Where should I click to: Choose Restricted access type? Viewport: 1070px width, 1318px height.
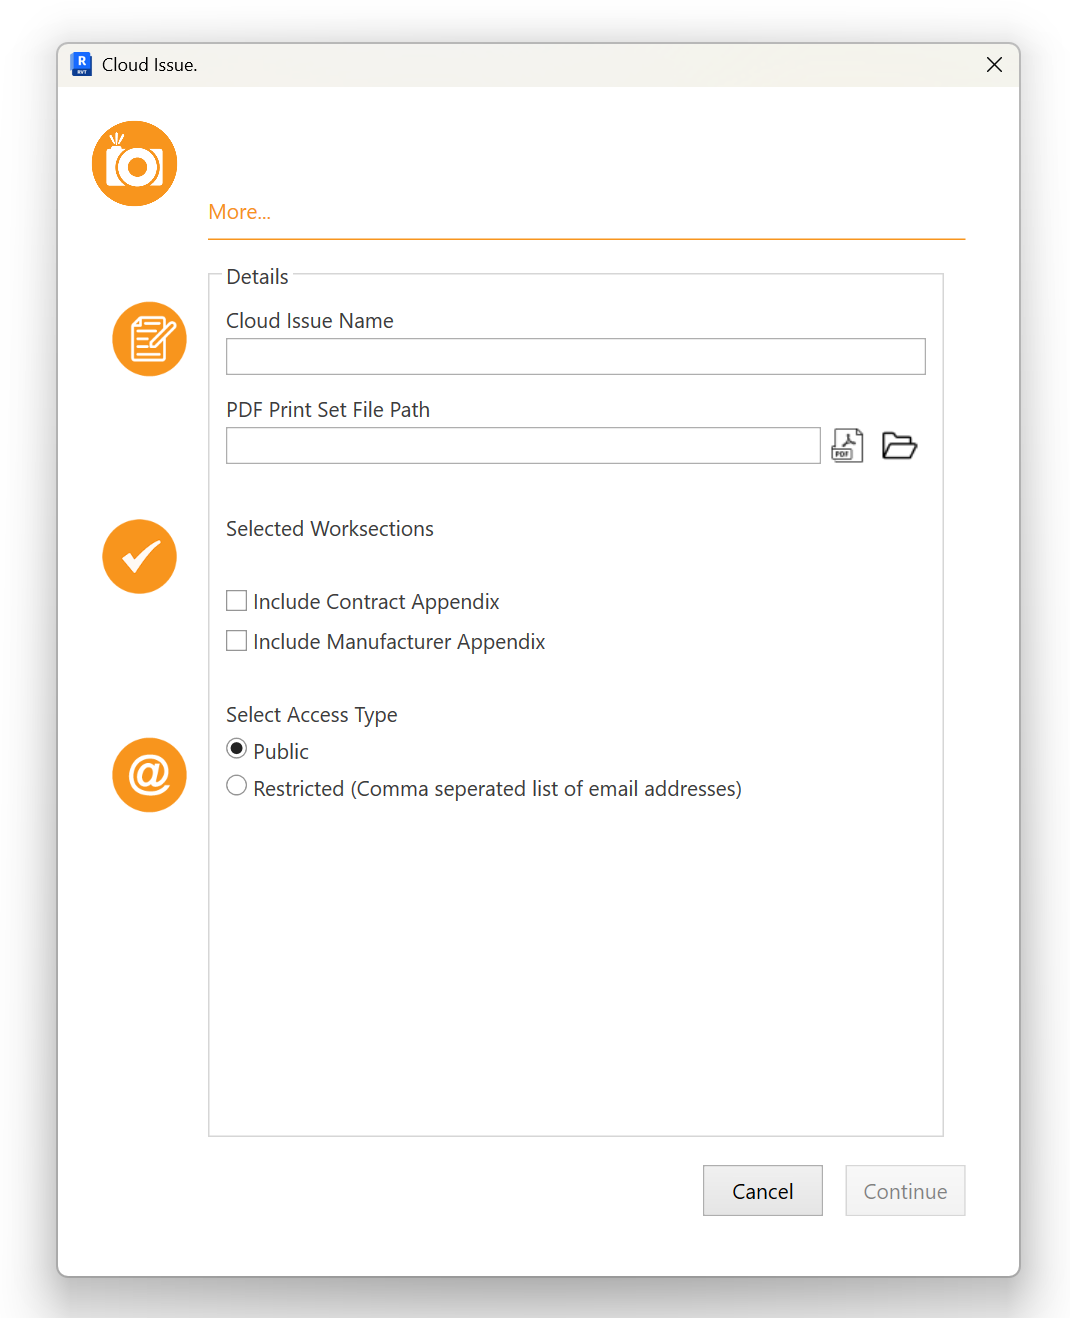[x=236, y=786]
